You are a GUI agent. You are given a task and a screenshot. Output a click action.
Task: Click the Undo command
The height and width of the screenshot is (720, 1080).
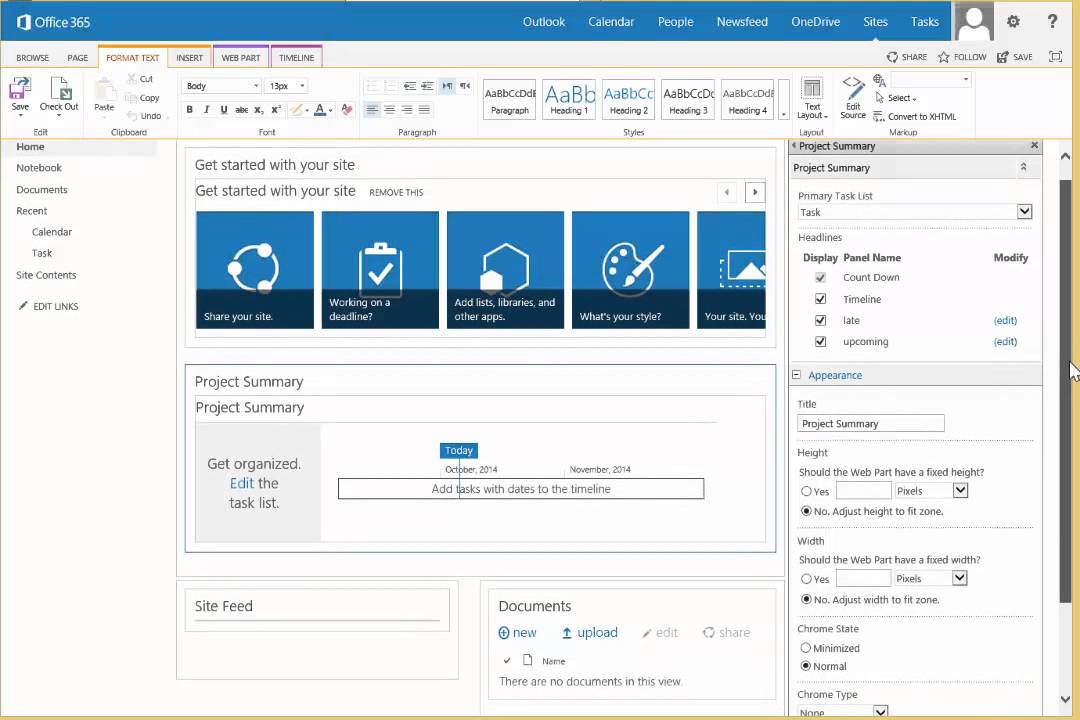pyautogui.click(x=145, y=116)
